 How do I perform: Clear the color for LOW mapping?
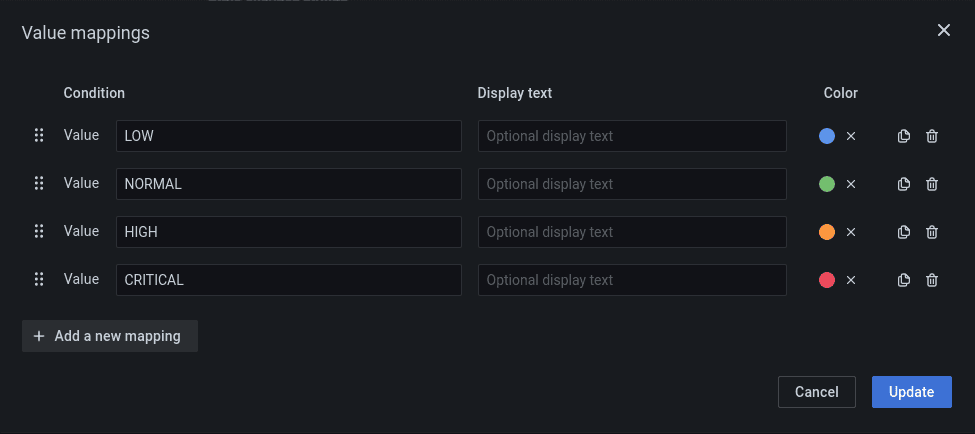851,136
